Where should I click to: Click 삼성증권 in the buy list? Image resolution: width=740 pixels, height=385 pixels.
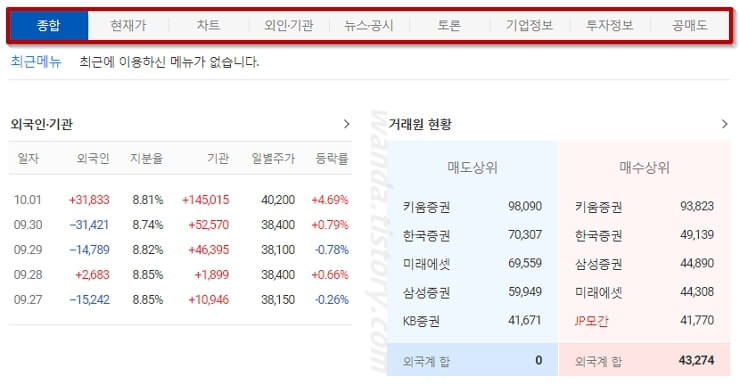click(598, 264)
